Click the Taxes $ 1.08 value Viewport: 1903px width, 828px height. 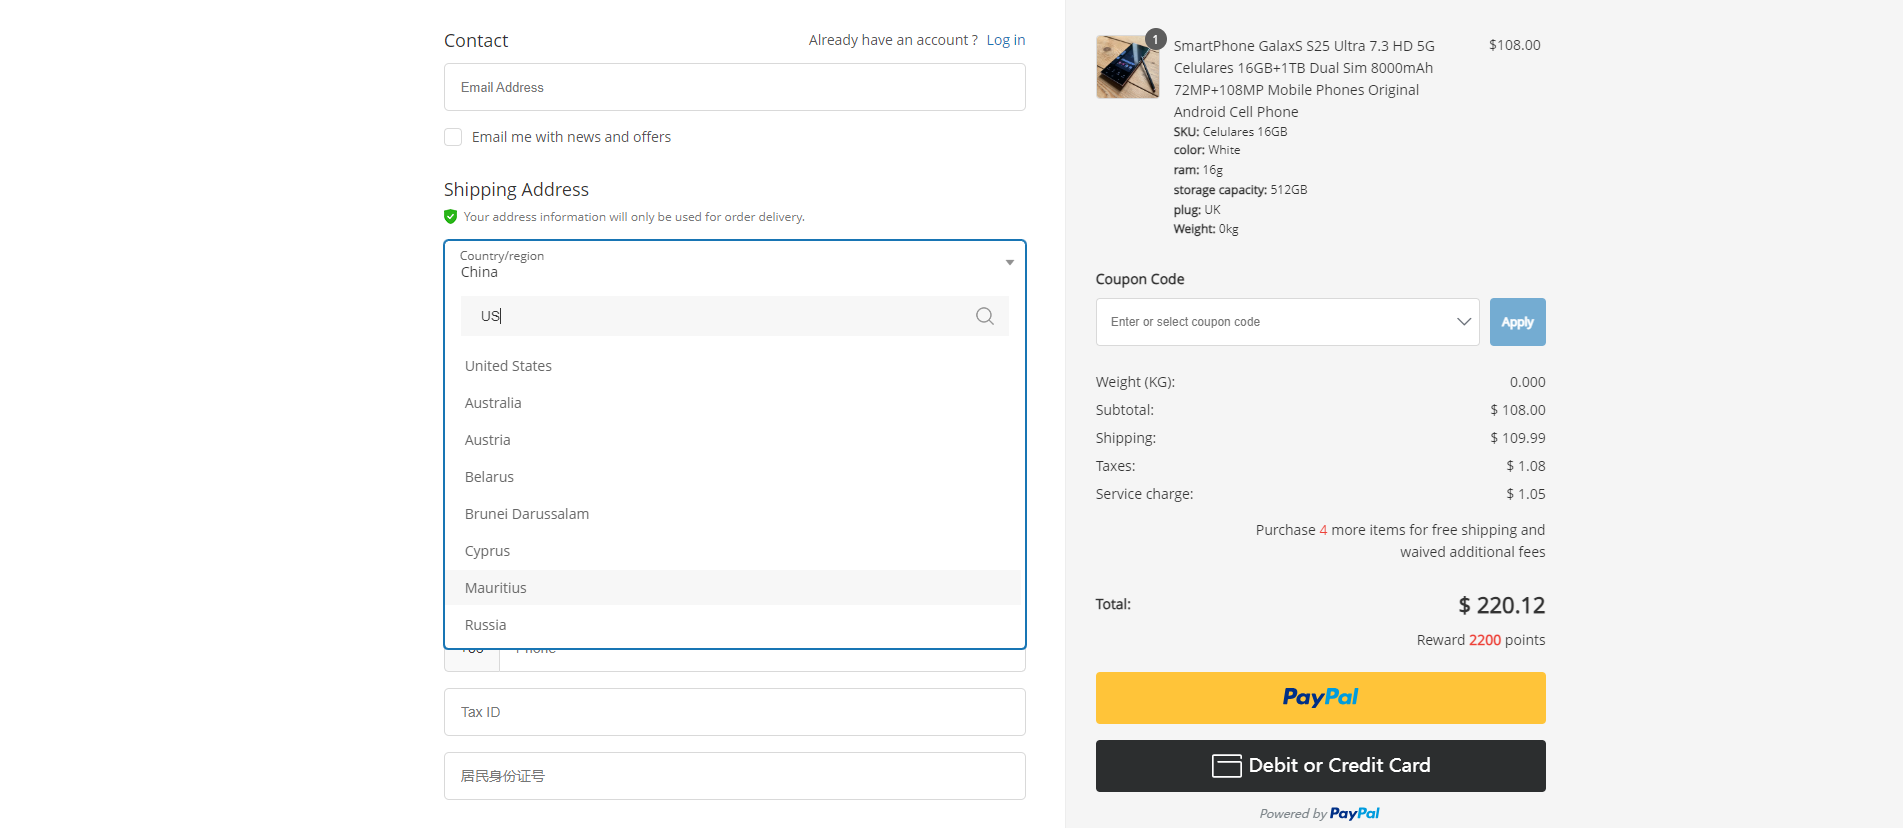pyautogui.click(x=1526, y=466)
